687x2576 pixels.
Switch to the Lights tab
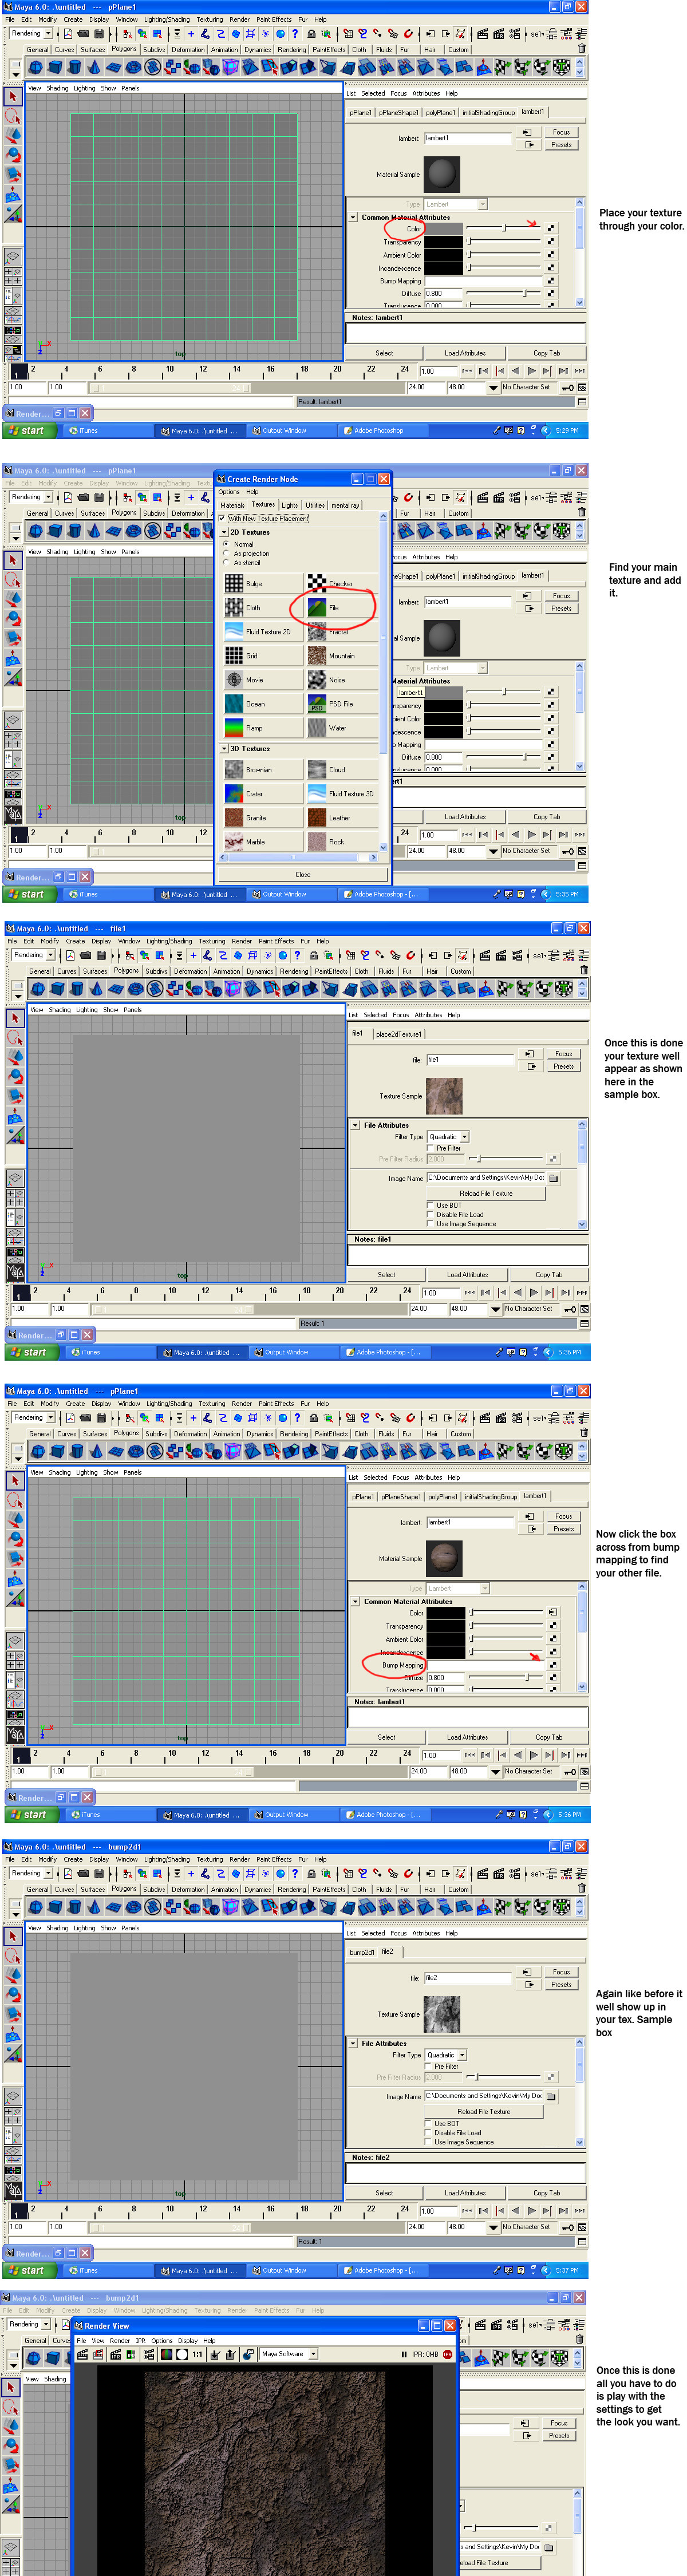[289, 505]
